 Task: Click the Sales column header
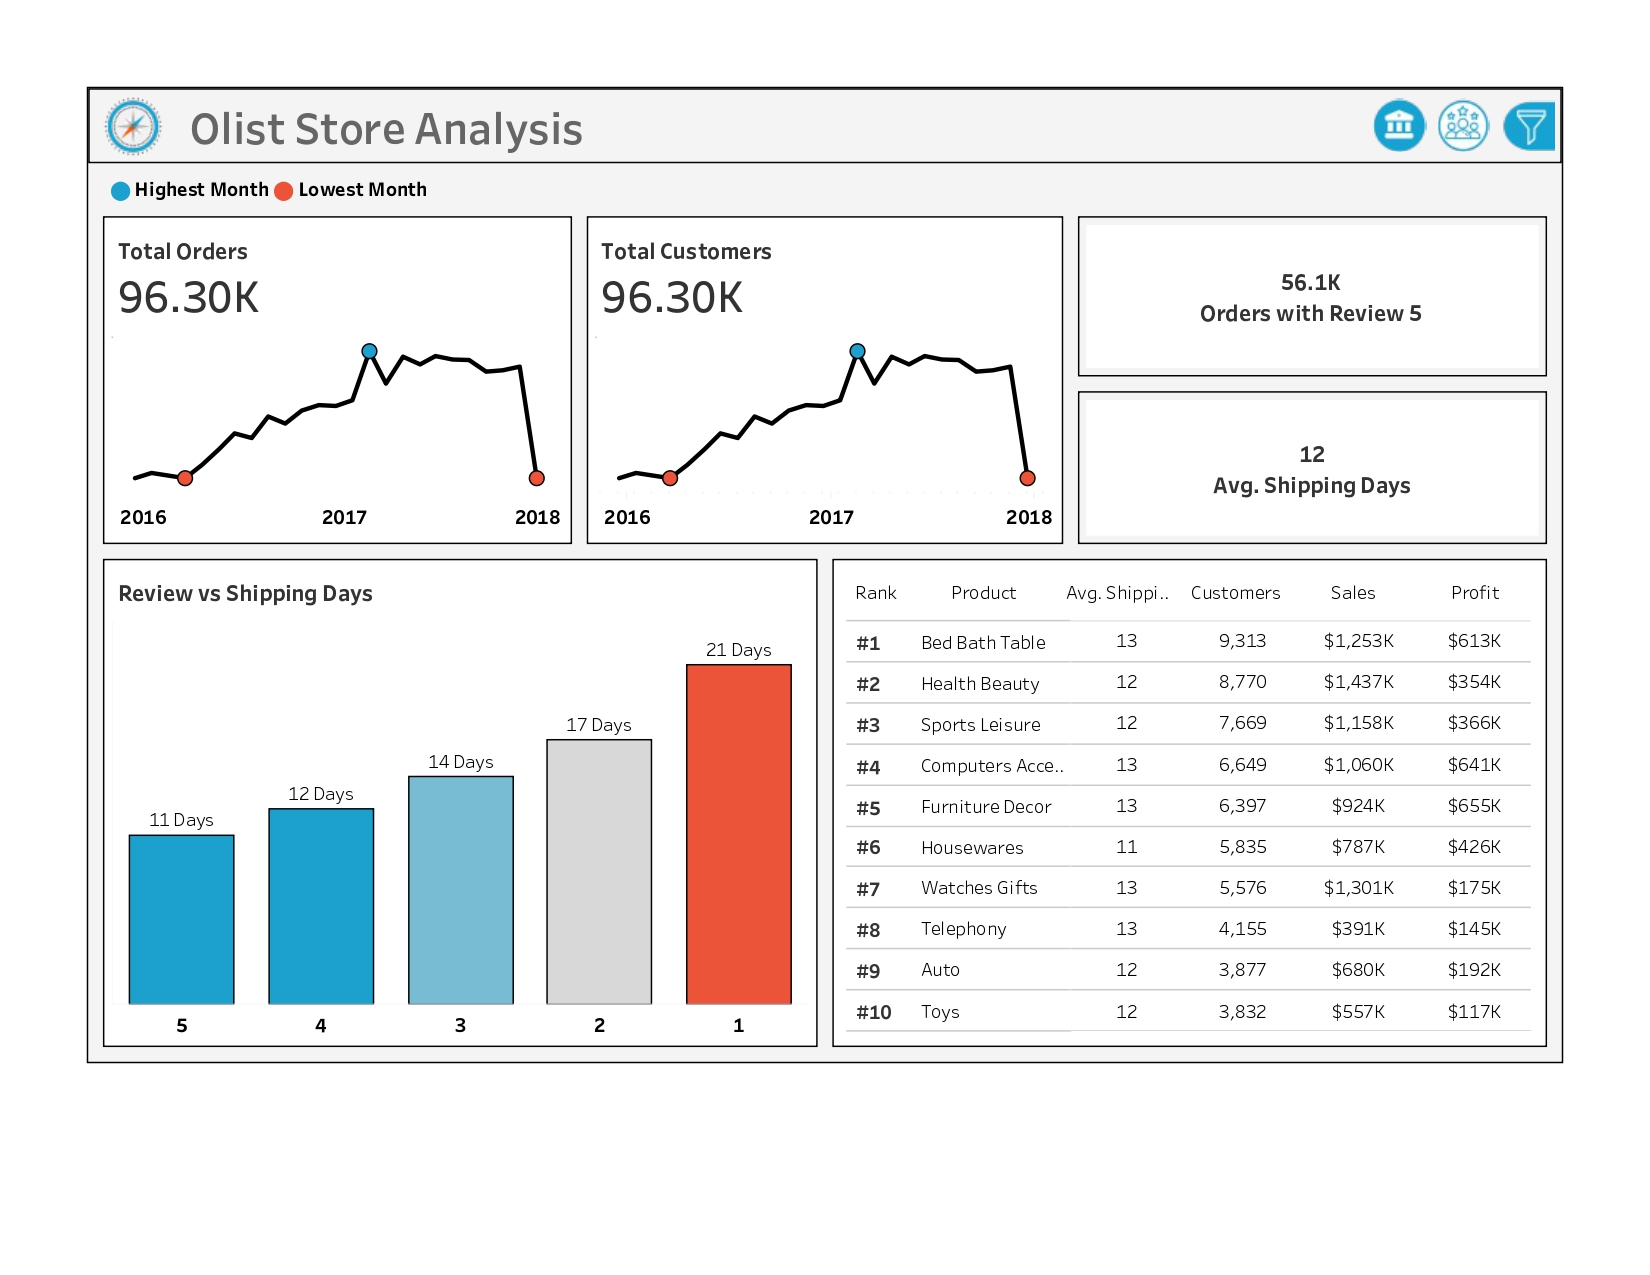(x=1353, y=593)
